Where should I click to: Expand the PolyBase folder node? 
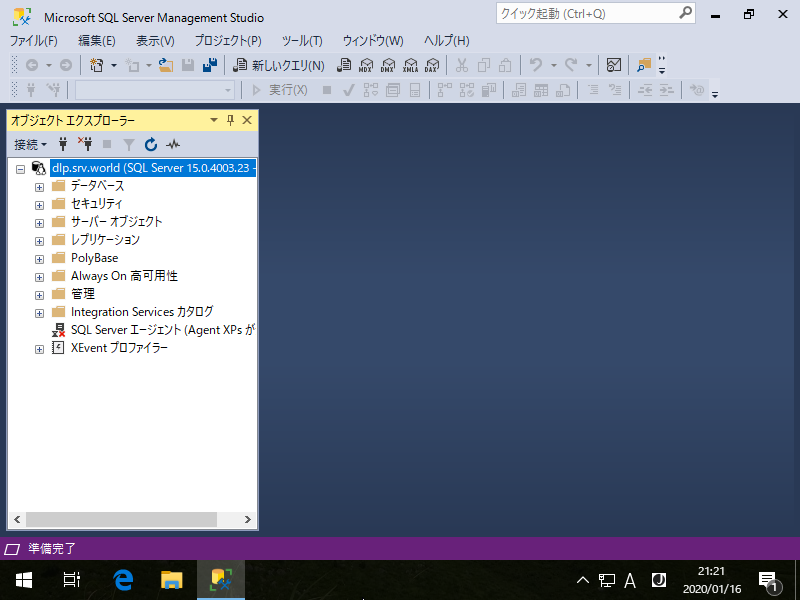[x=39, y=259]
